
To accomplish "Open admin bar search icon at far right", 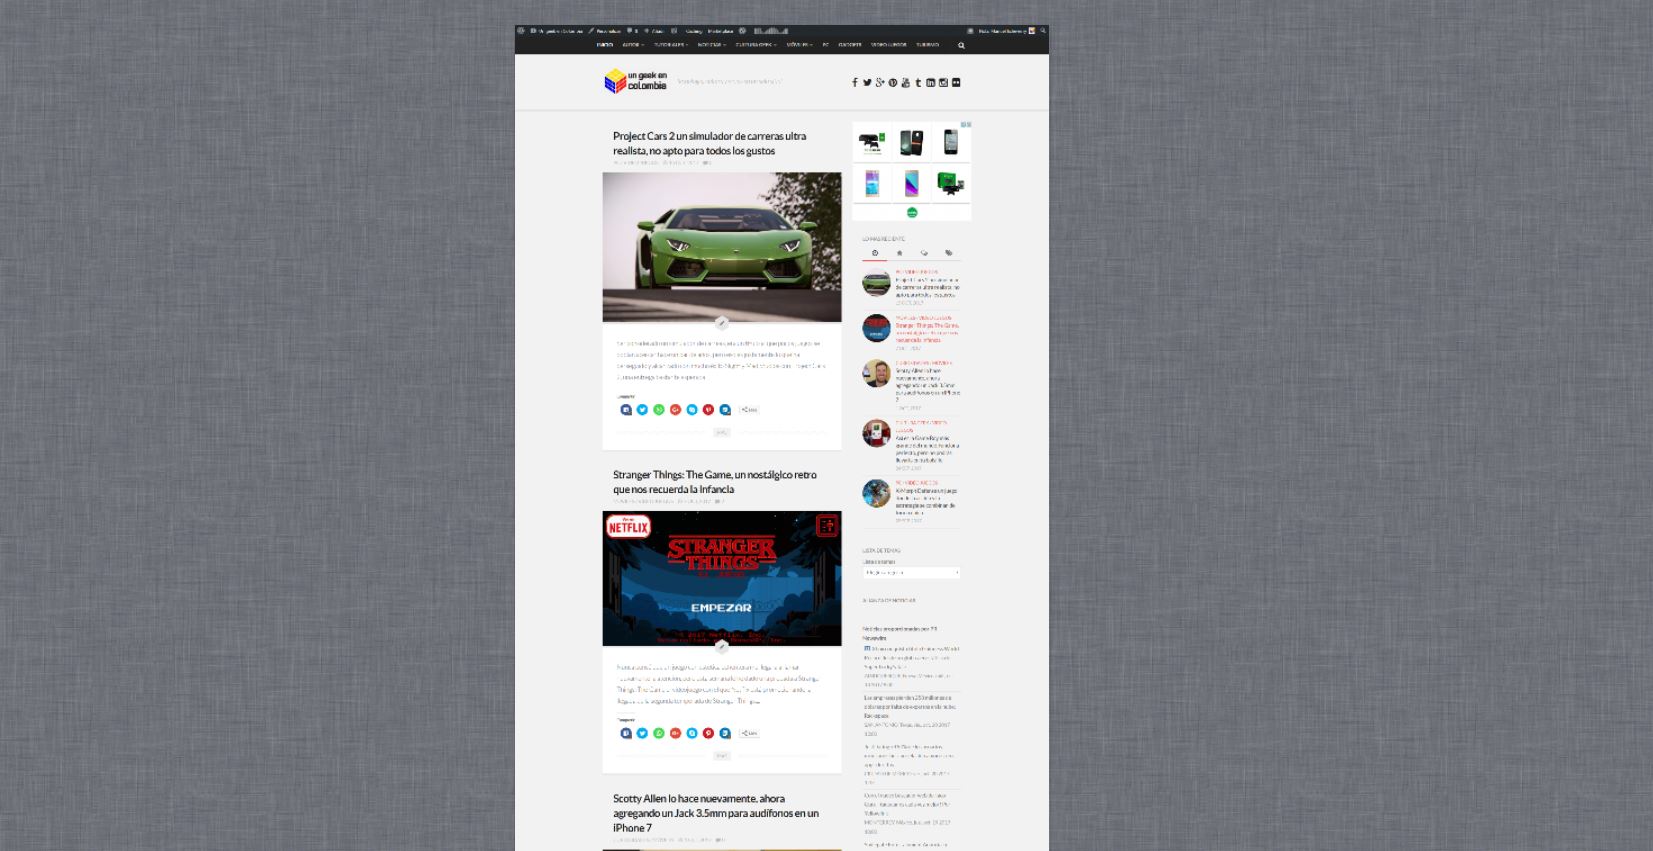I will pos(1043,31).
